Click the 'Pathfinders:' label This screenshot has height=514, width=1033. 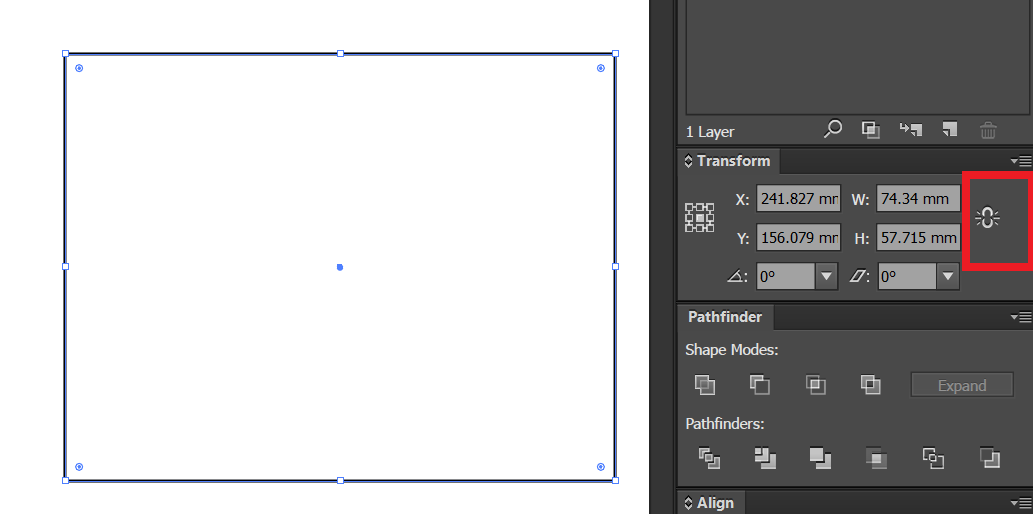[725, 424]
